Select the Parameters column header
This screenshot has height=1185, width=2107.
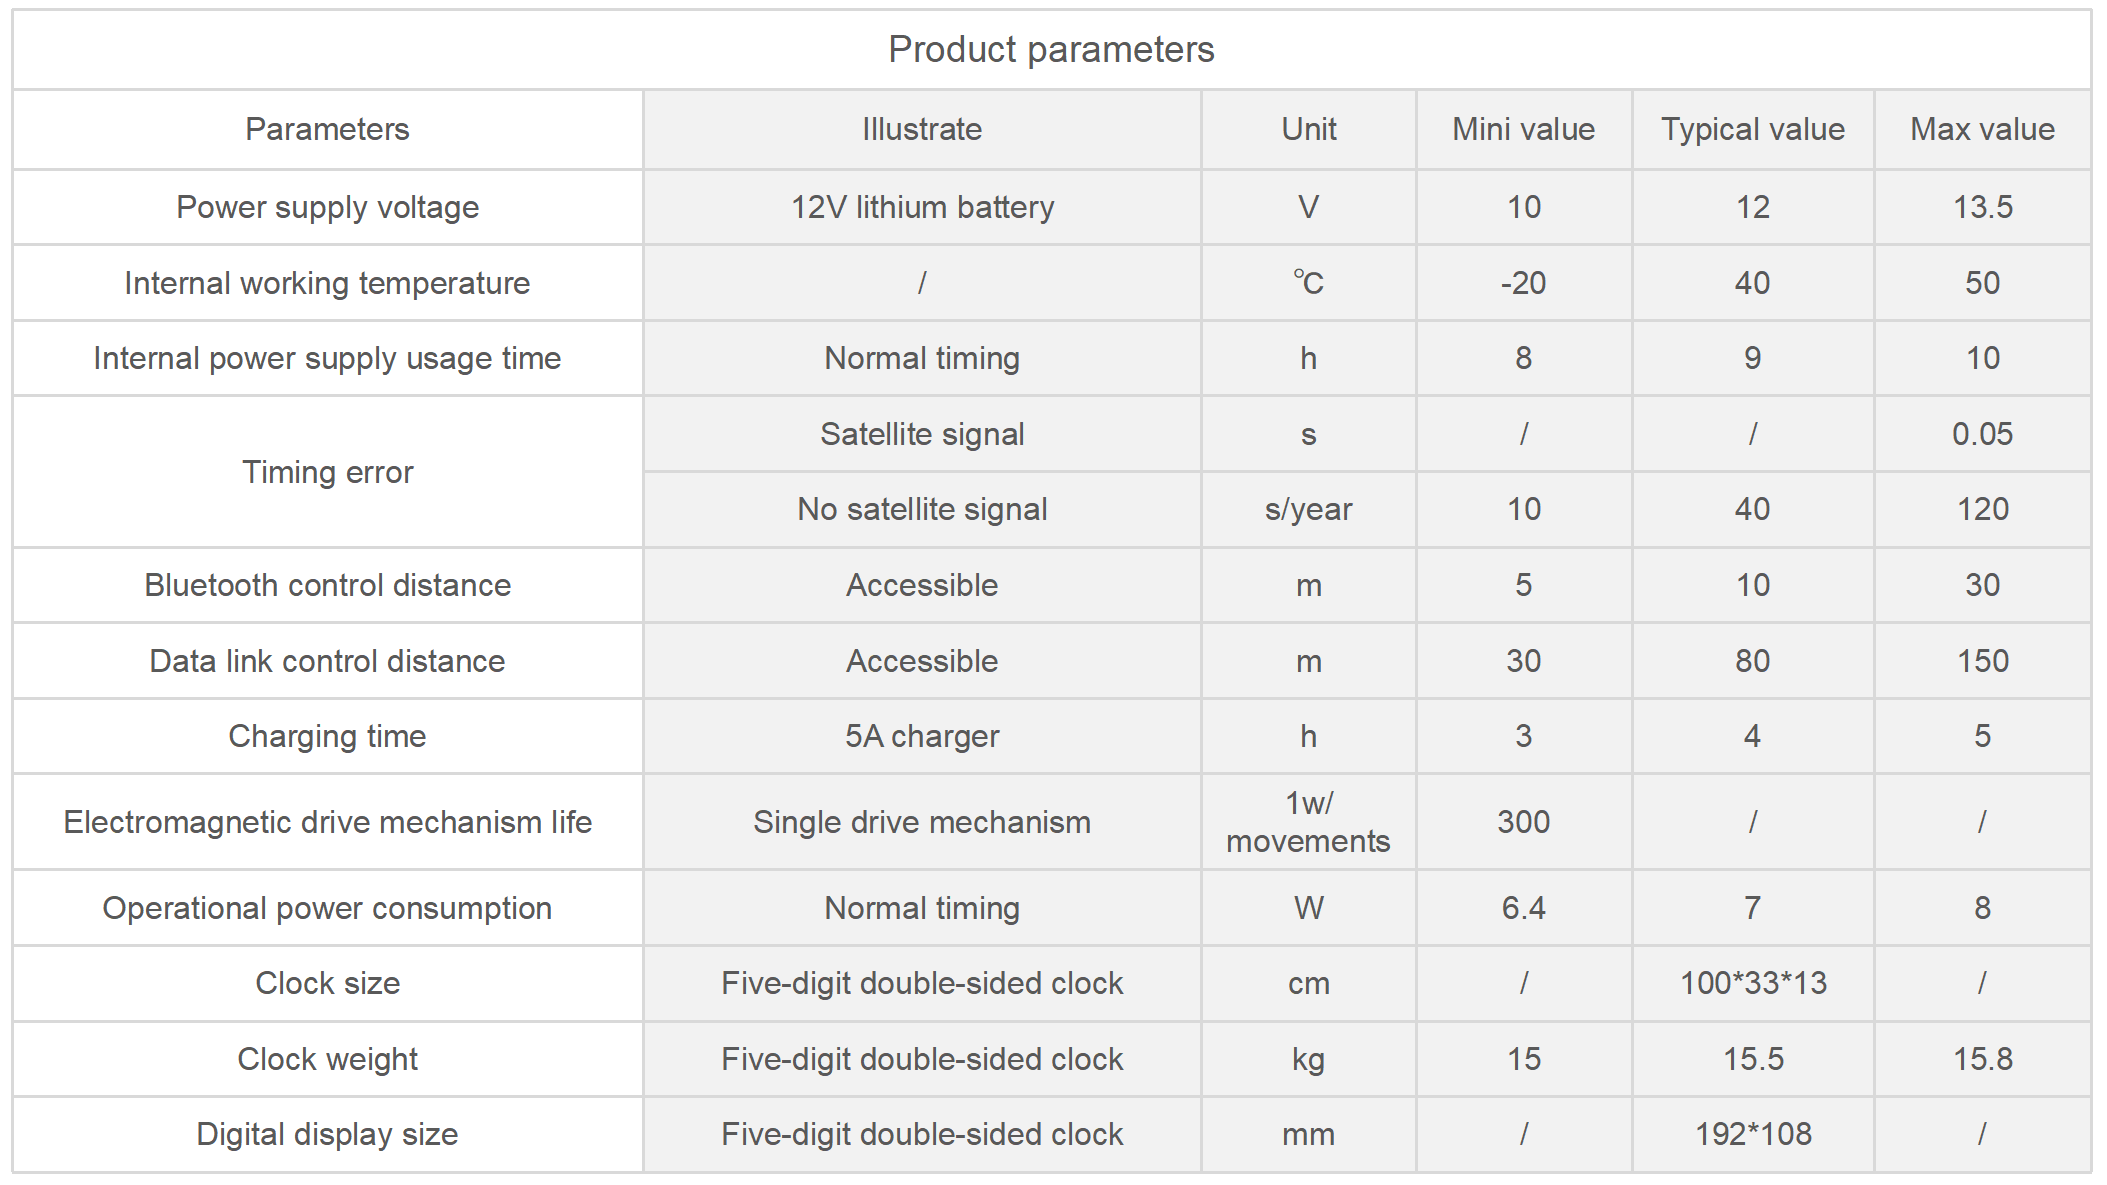tap(328, 129)
